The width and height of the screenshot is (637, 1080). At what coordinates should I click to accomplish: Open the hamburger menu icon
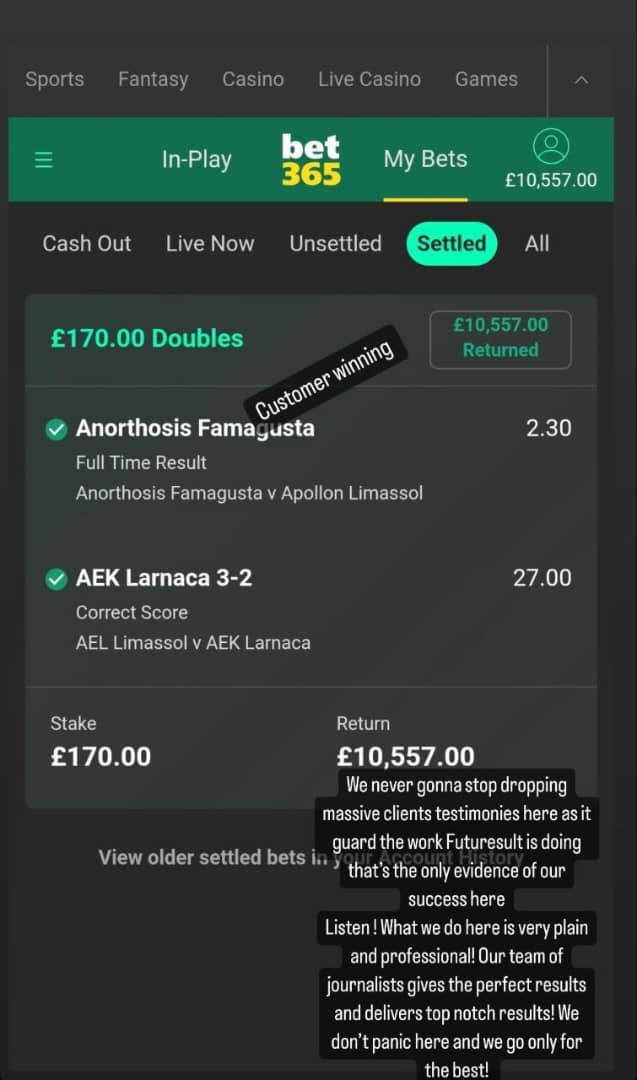(44, 160)
